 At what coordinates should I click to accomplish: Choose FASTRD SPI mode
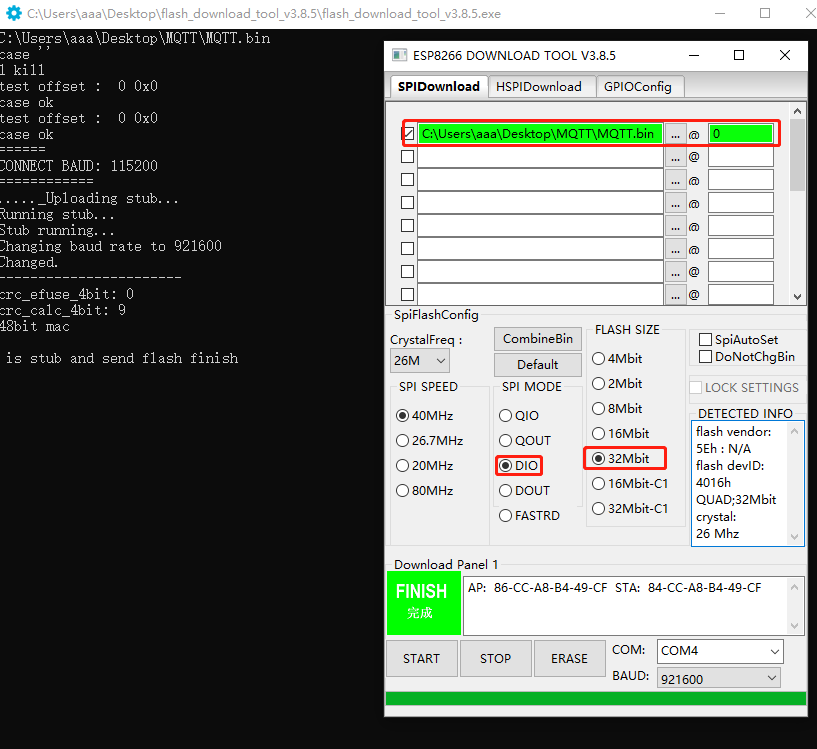[529, 515]
